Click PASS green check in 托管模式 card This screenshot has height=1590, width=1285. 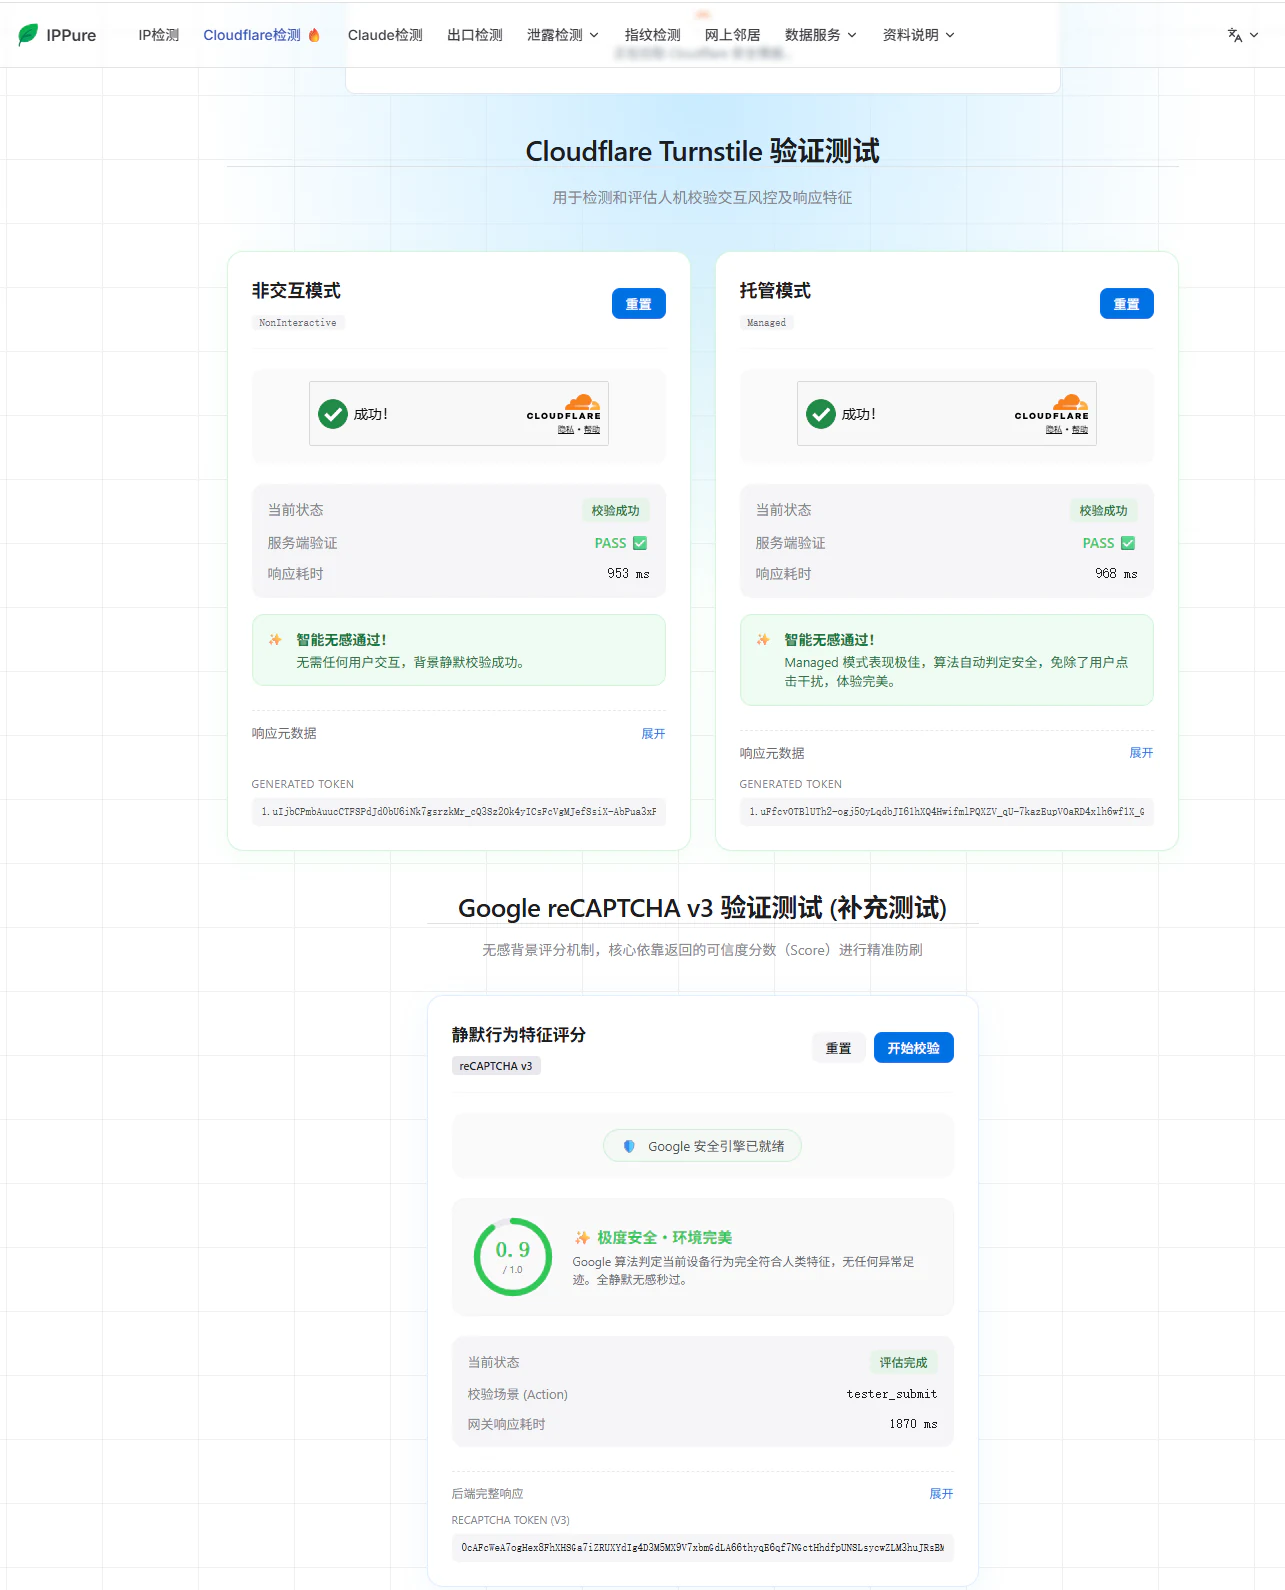pos(1128,543)
